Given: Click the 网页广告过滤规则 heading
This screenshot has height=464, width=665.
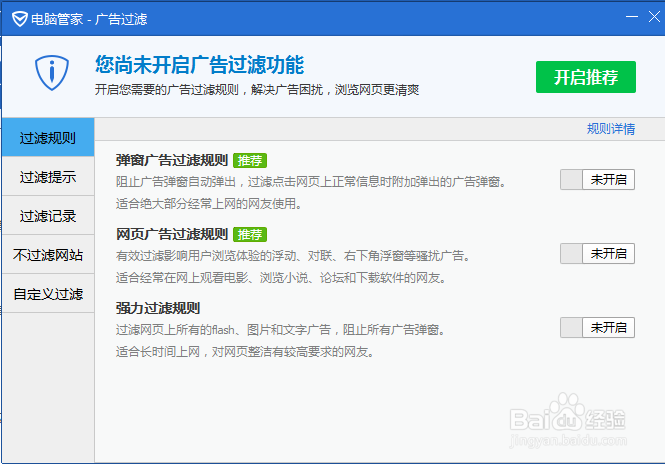Looking at the screenshot, I should tap(172, 234).
